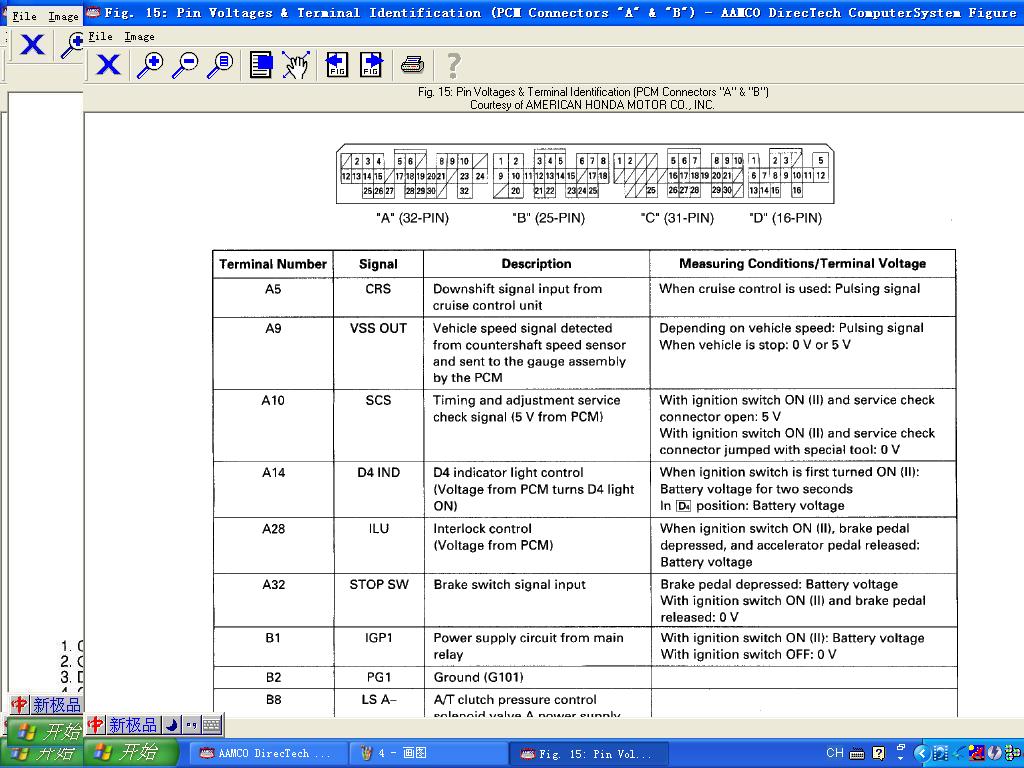The height and width of the screenshot is (768, 1024).
Task: Click the CH language indicator in the taskbar
Action: (x=835, y=753)
